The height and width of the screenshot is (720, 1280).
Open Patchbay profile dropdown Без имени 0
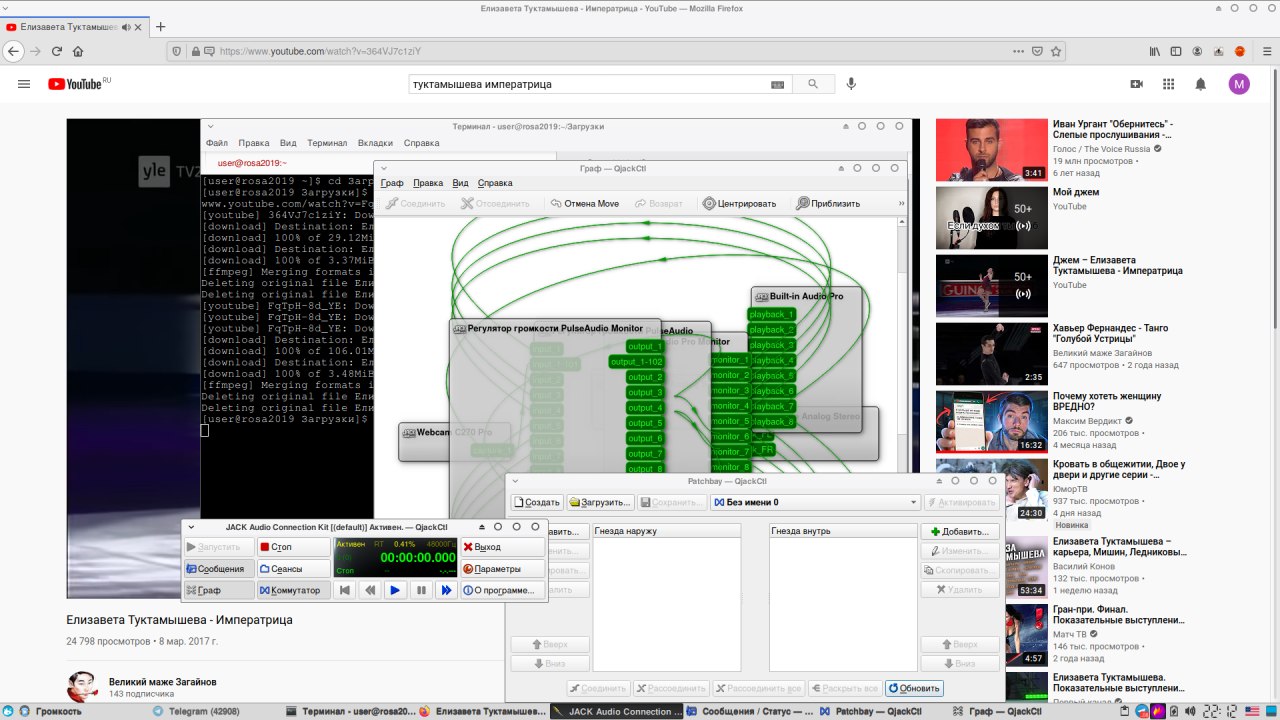(x=815, y=502)
